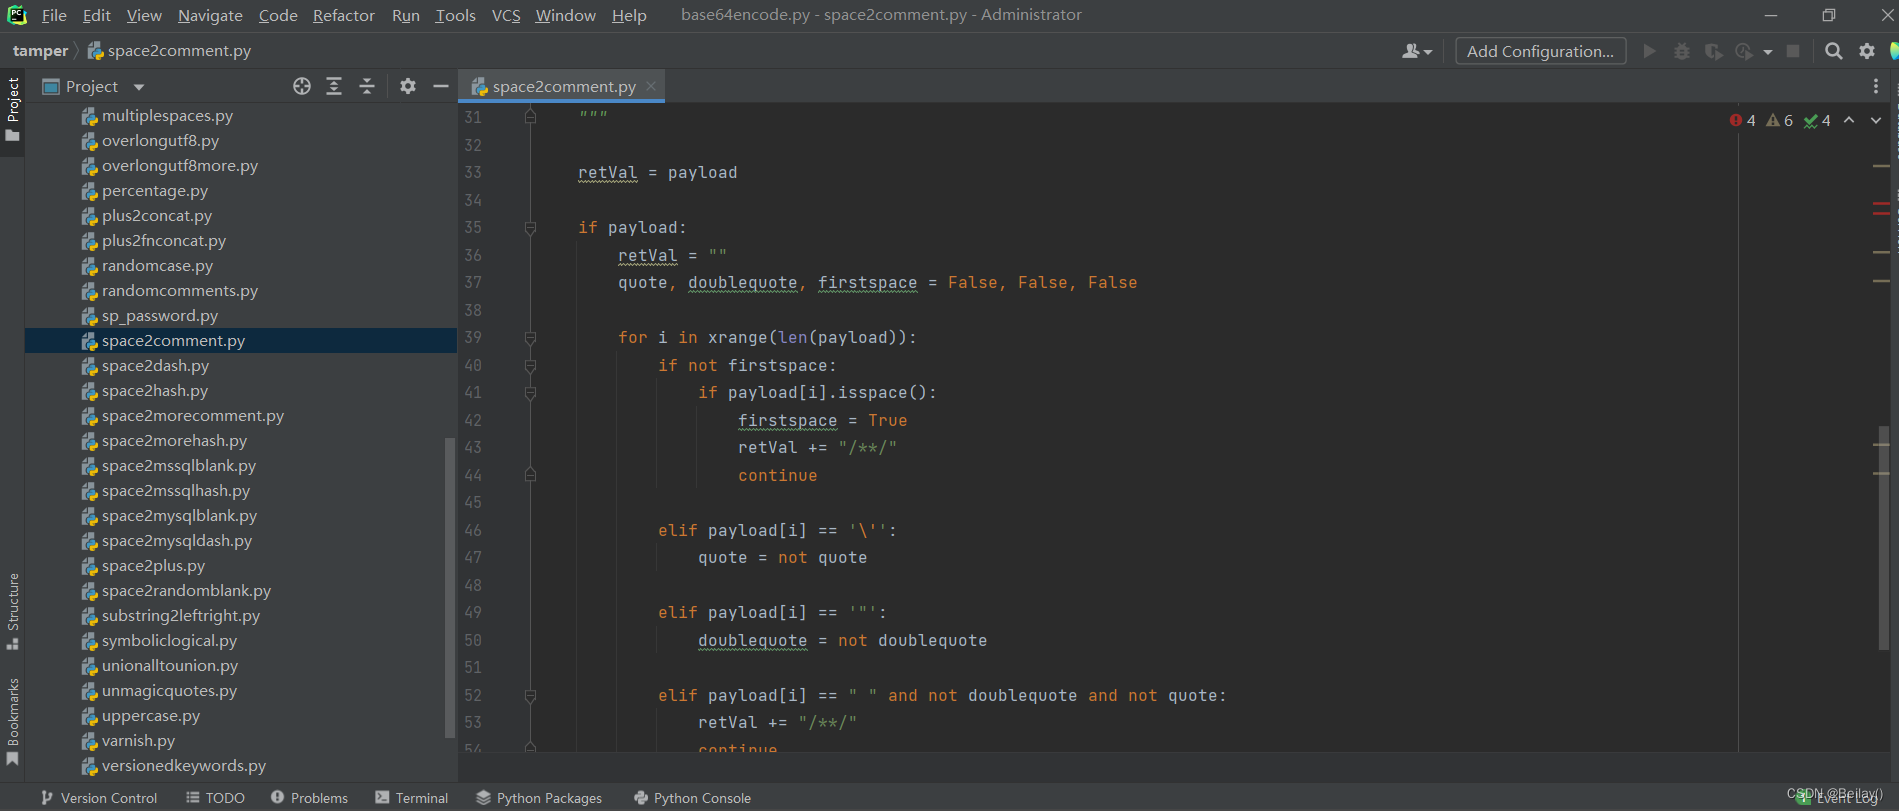
Task: Open the Tools menu
Action: pyautogui.click(x=455, y=15)
